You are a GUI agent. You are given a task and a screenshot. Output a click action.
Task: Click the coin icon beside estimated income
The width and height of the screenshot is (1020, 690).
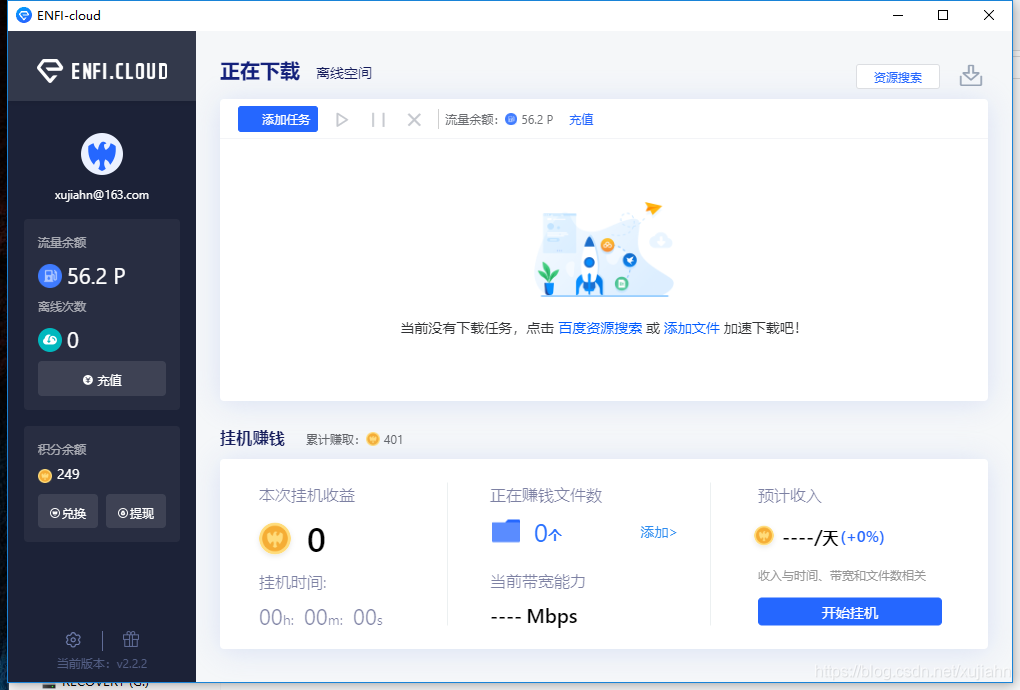pyautogui.click(x=763, y=536)
